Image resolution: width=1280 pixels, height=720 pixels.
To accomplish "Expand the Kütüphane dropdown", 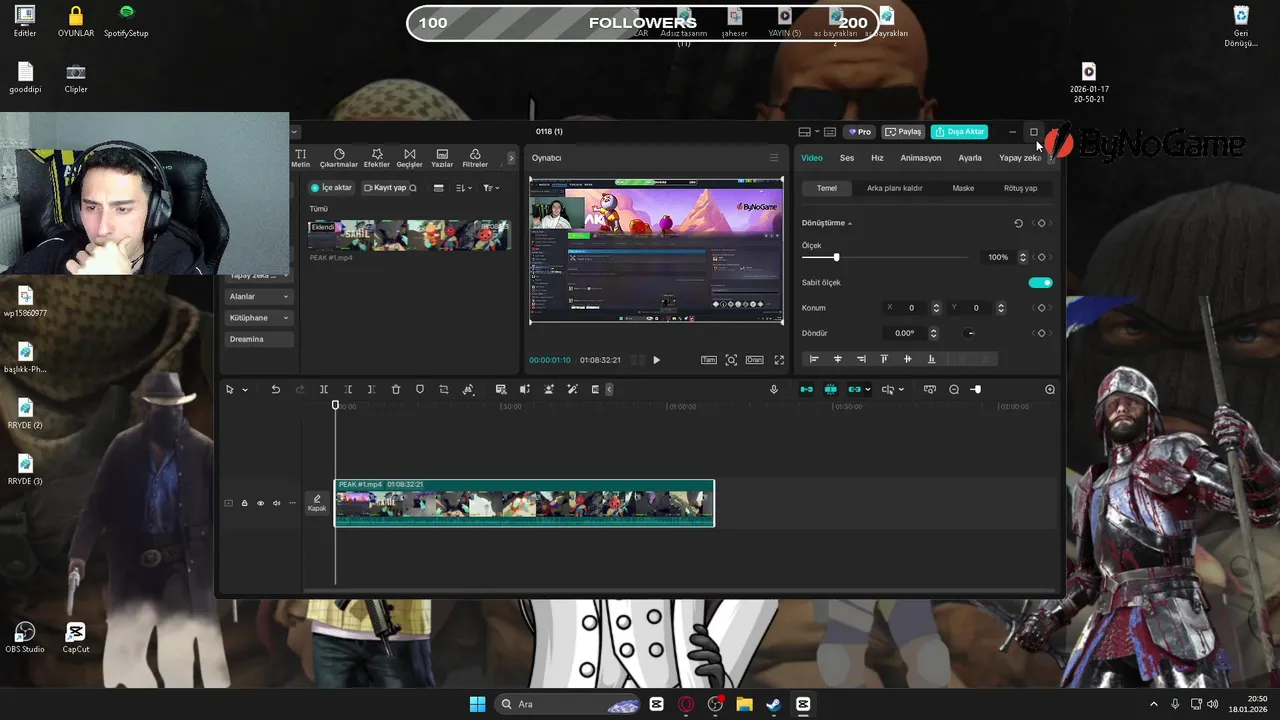I will (x=260, y=318).
